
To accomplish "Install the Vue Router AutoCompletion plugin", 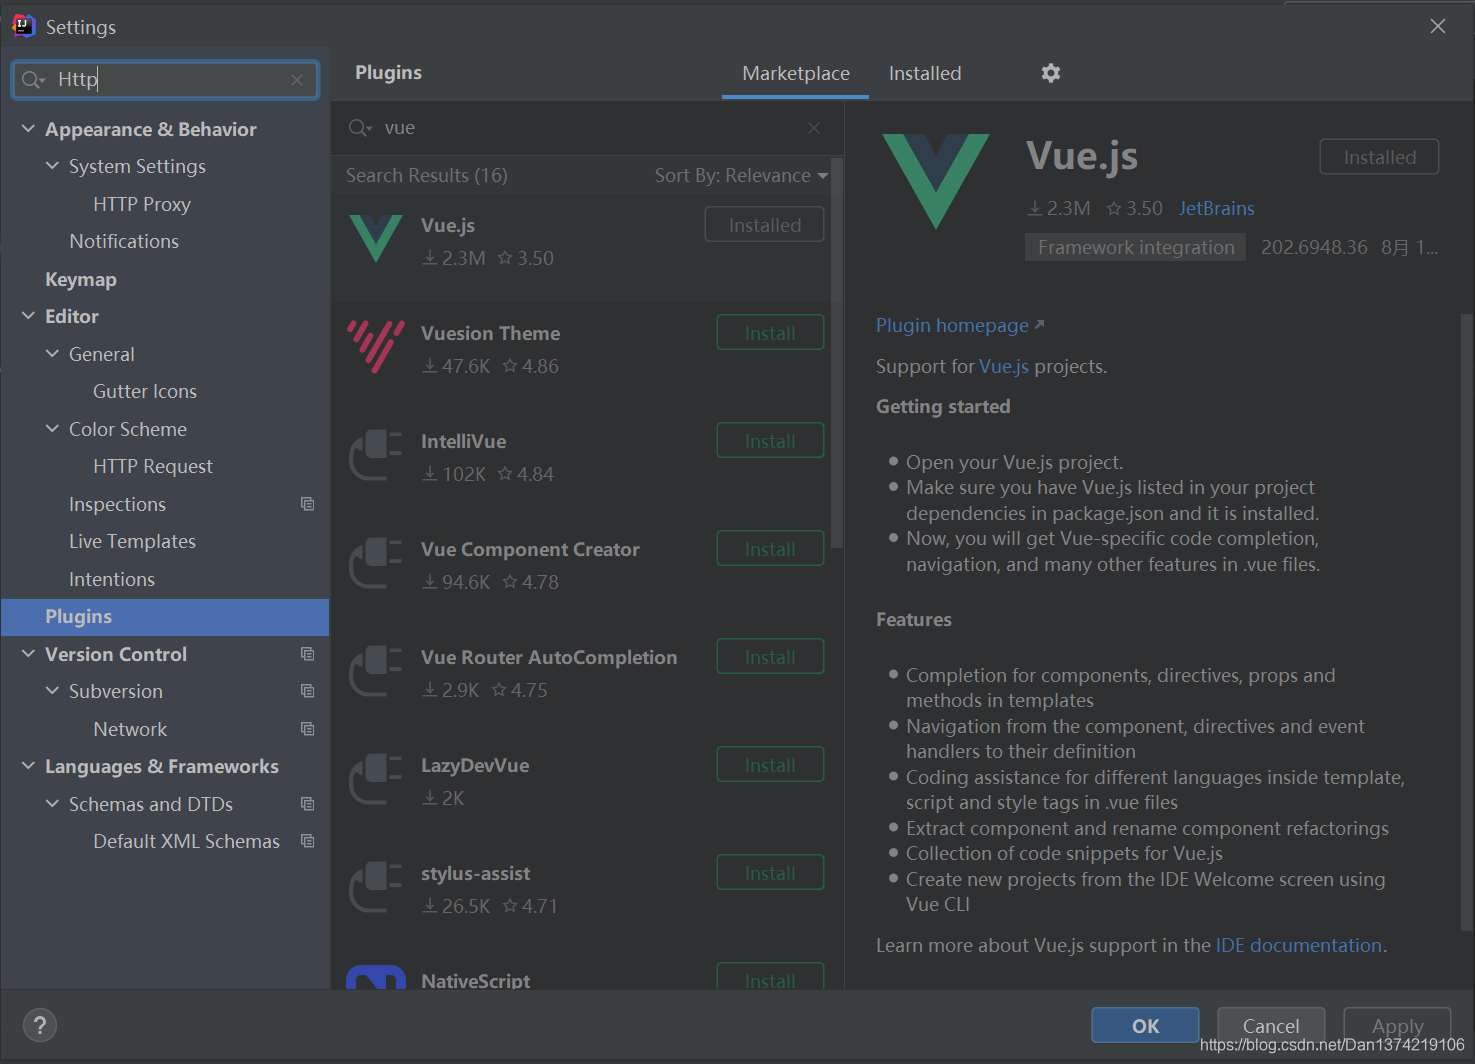I will pos(770,657).
